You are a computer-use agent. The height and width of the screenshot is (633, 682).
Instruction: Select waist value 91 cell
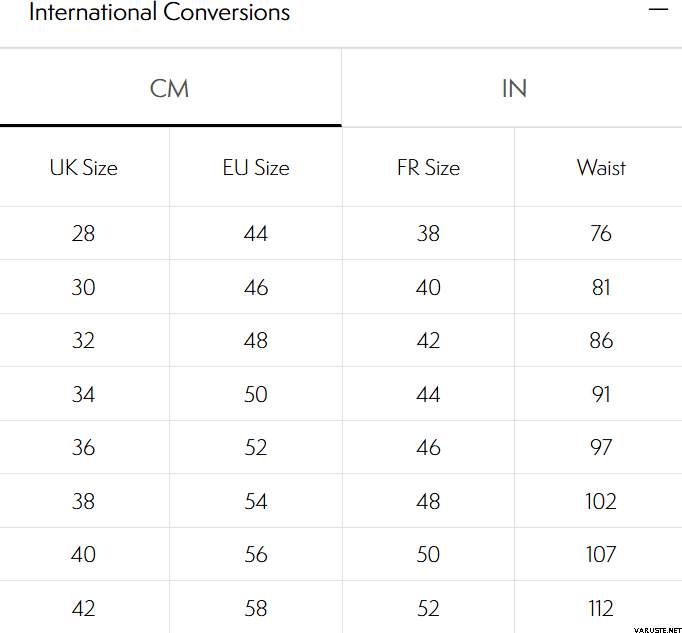[x=601, y=395]
